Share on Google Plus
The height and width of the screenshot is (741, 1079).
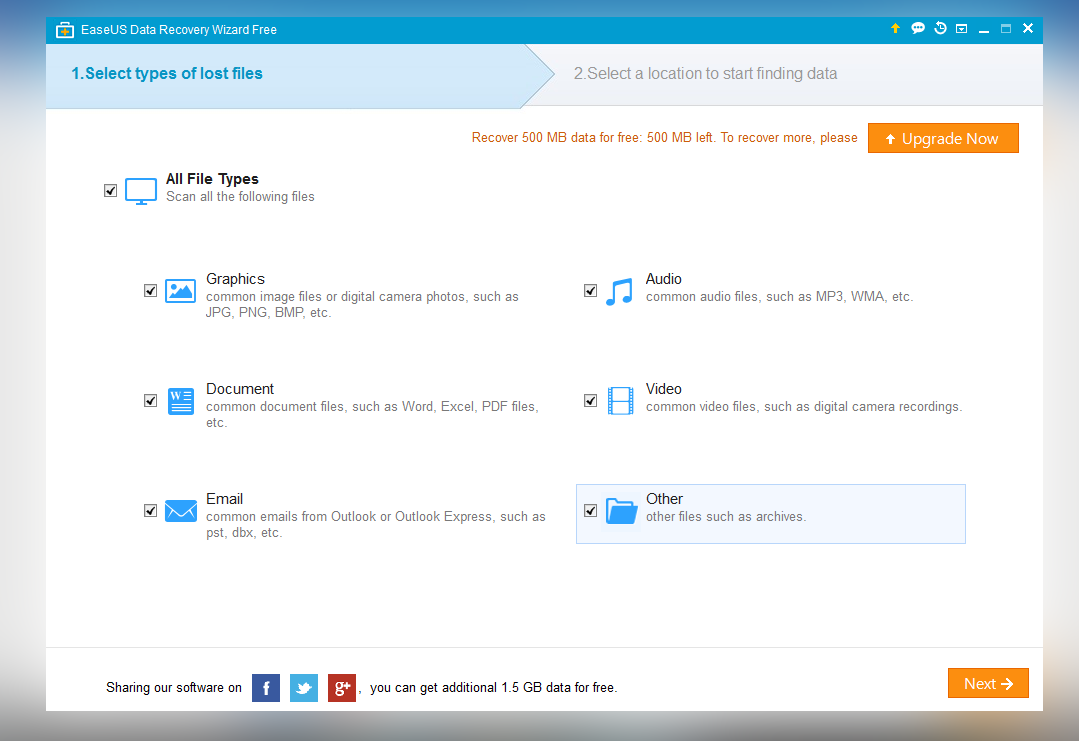pos(342,687)
